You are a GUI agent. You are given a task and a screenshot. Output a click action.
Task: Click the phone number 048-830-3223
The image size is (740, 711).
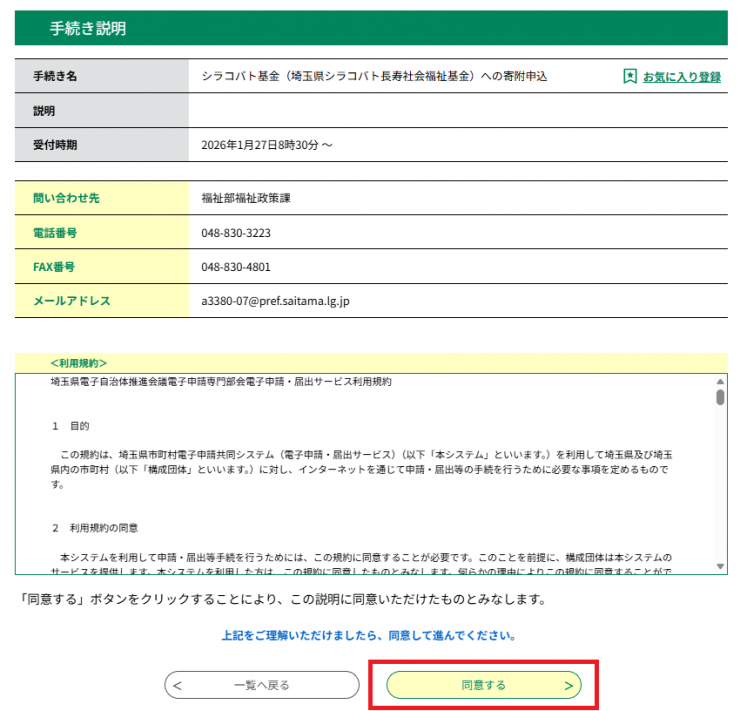[x=236, y=233]
